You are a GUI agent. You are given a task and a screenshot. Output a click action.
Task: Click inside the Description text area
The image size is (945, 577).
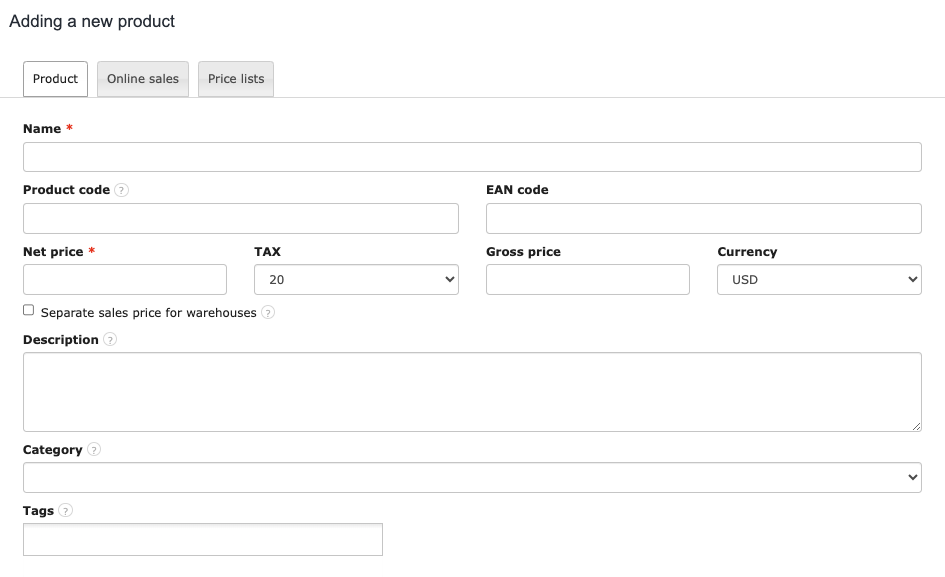472,392
